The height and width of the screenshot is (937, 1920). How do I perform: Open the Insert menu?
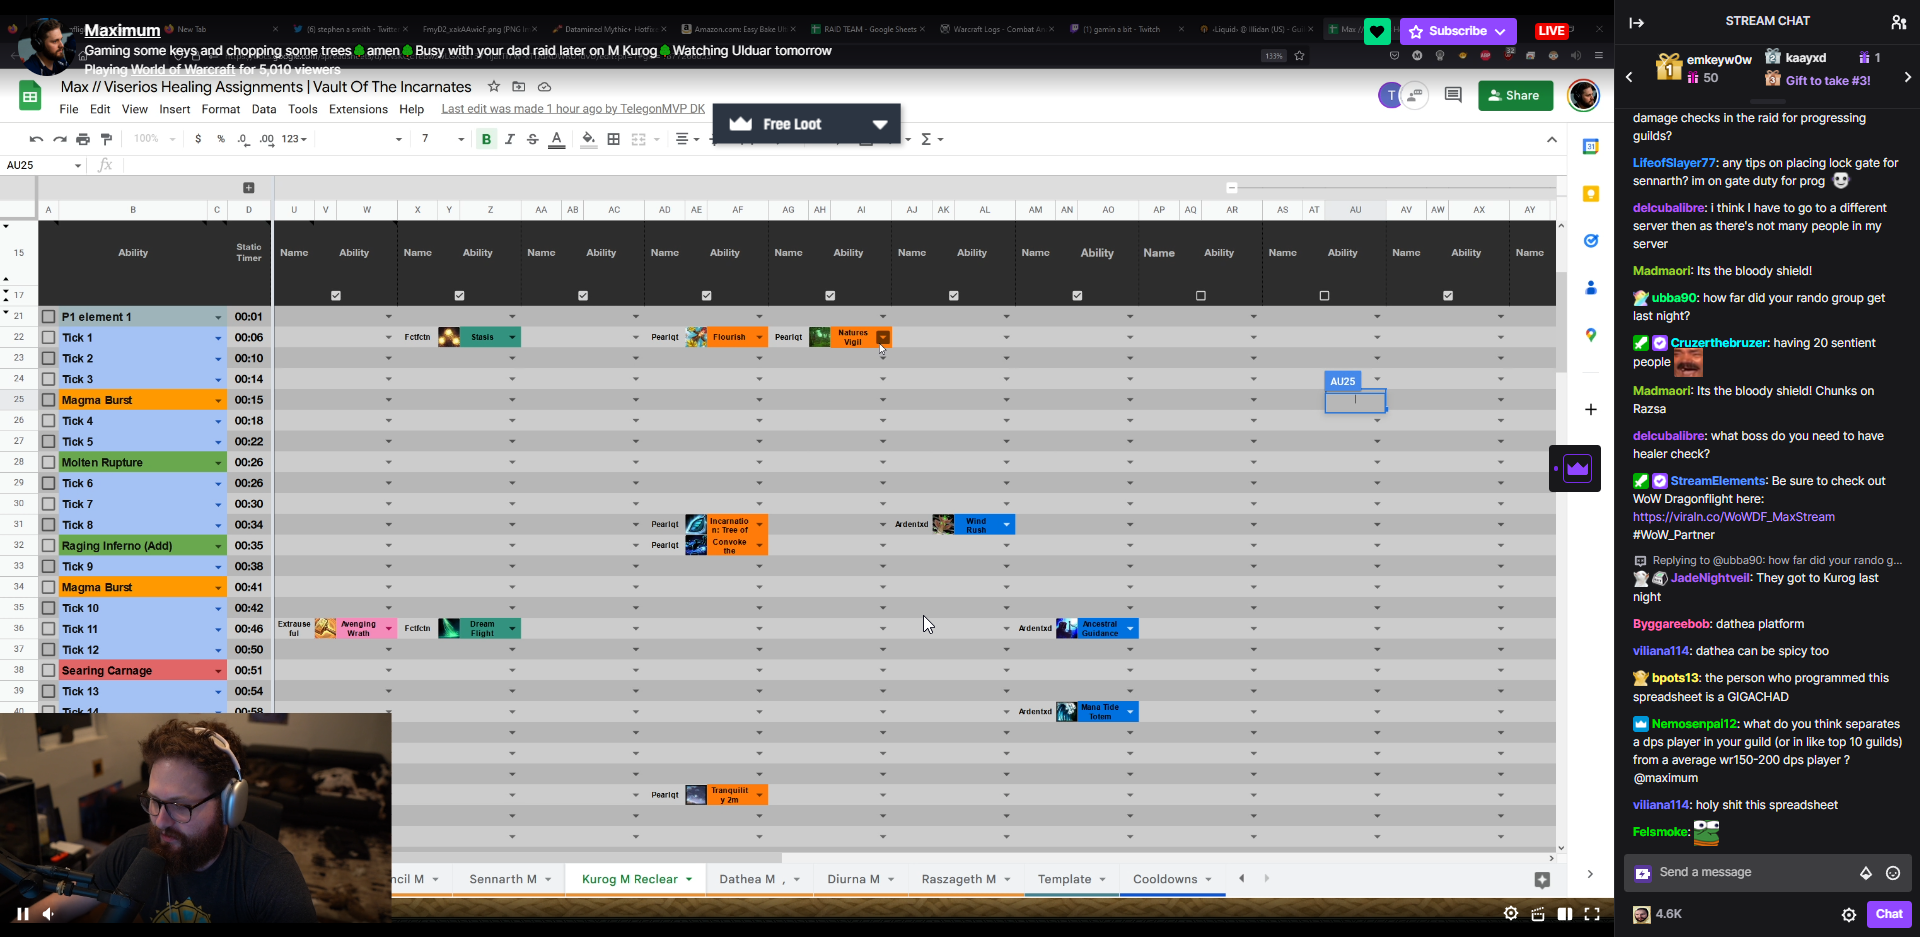[175, 109]
